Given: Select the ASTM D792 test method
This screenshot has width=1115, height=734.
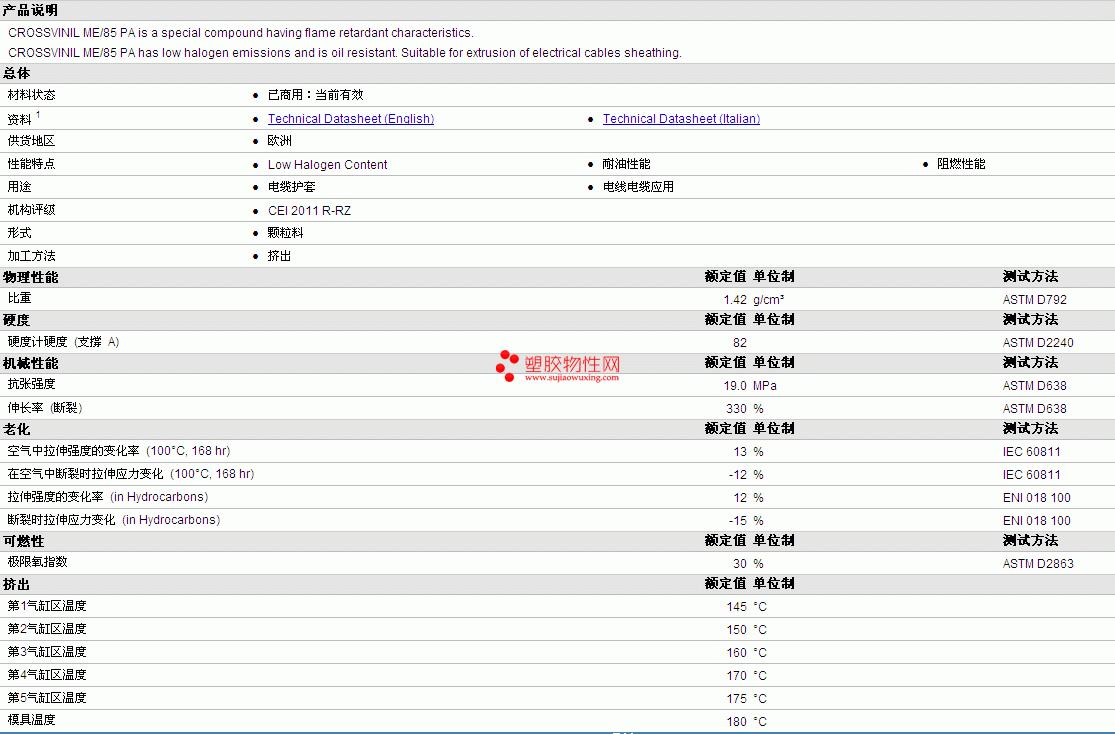Looking at the screenshot, I should (1035, 299).
